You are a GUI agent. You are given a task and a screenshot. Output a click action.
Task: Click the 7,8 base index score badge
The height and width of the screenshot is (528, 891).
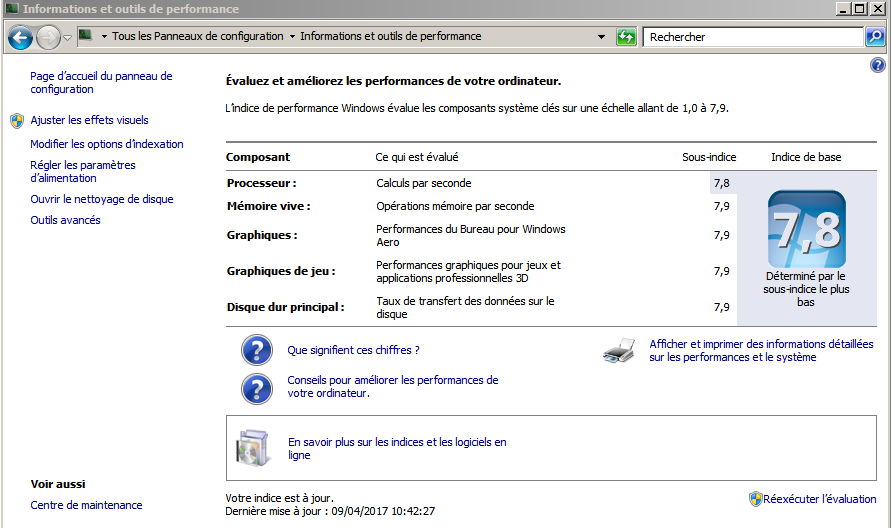coord(806,229)
